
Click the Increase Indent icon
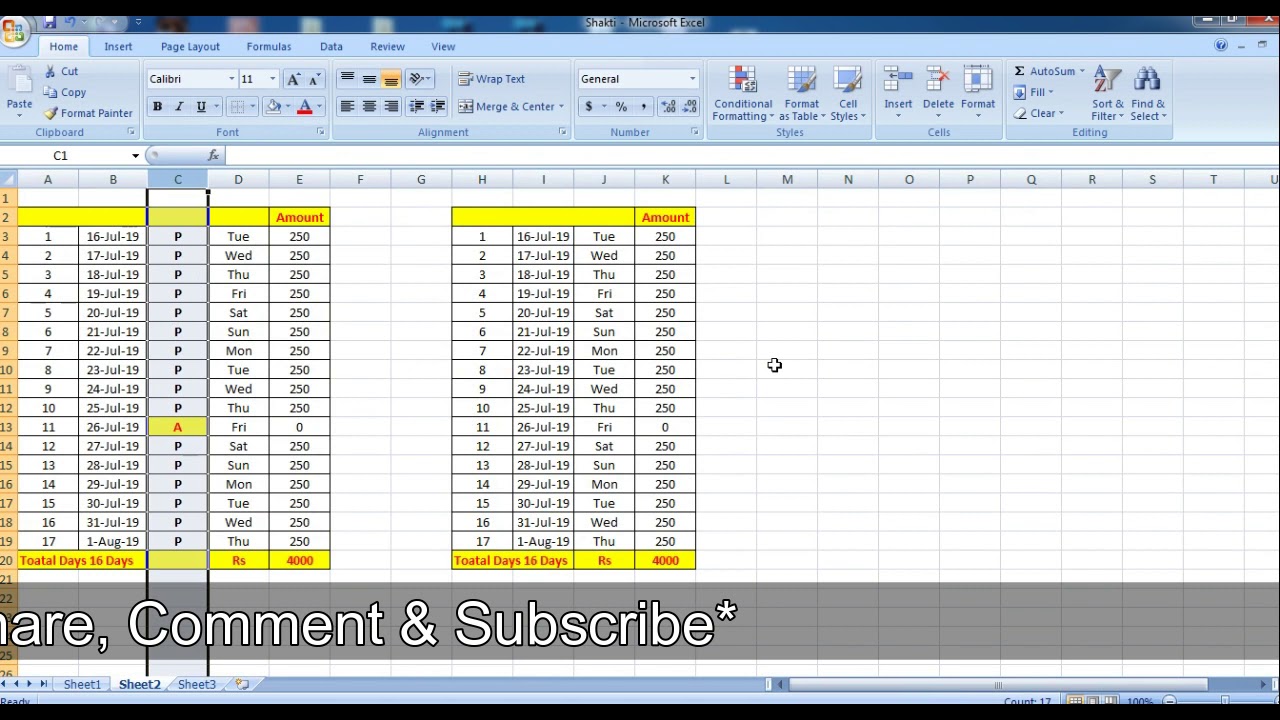click(438, 107)
